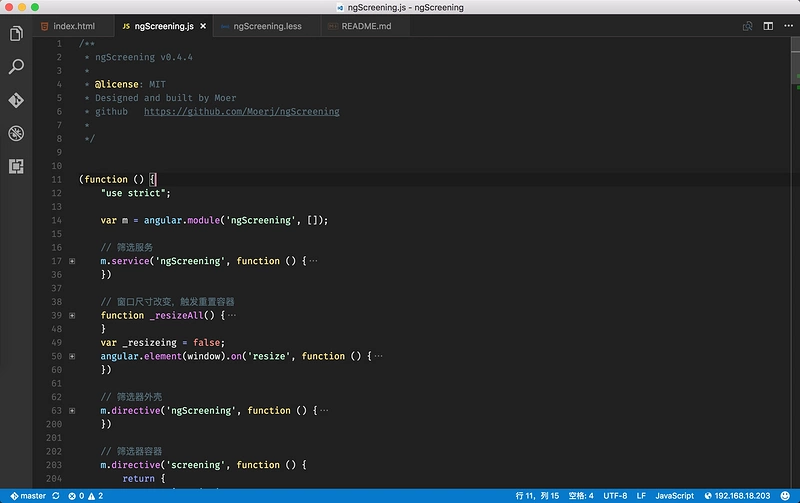Image resolution: width=800 pixels, height=503 pixels.
Task: Click the UTF-8 encoding selector in the status bar
Action: coord(615,495)
